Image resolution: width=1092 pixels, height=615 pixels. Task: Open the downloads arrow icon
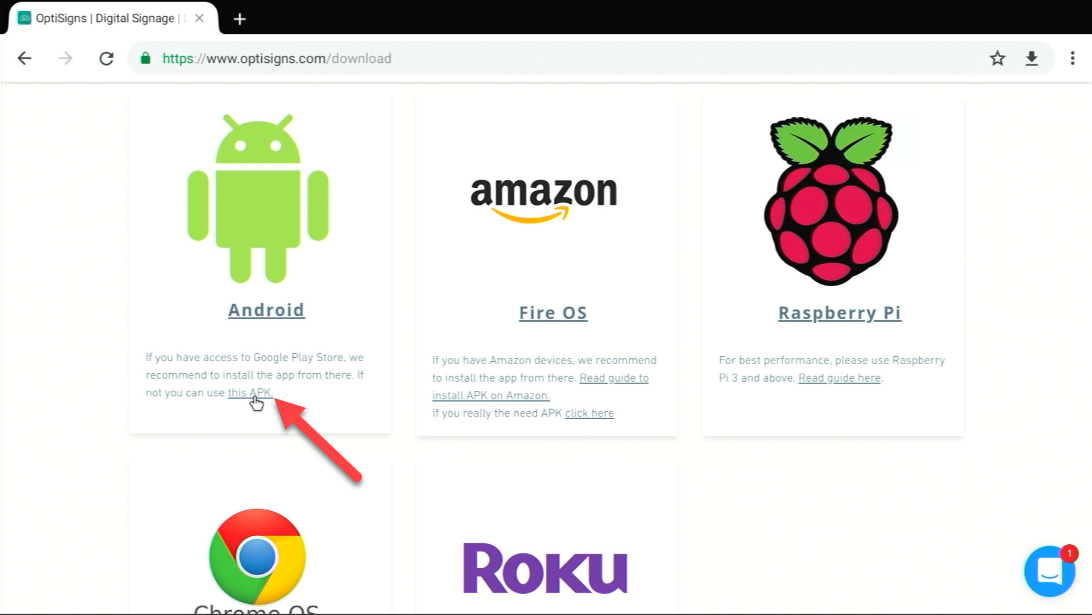point(1031,59)
